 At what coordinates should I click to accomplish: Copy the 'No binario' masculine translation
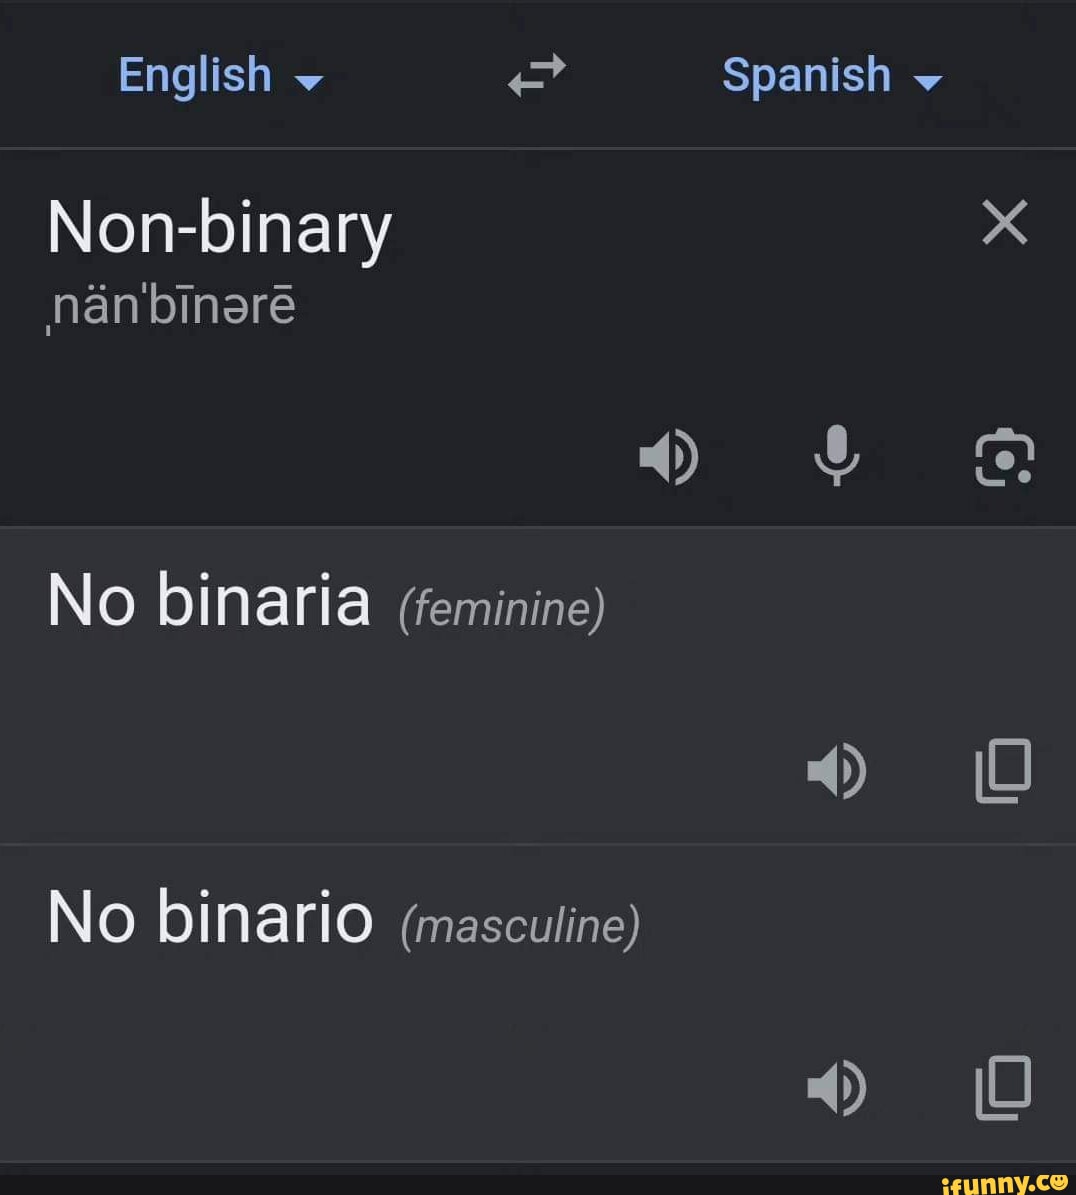[x=1003, y=1088]
